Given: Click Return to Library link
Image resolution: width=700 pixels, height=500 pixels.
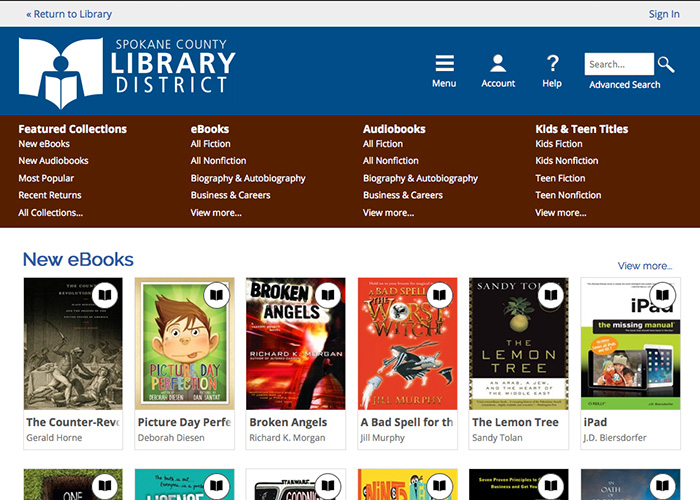Looking at the screenshot, I should pos(69,14).
